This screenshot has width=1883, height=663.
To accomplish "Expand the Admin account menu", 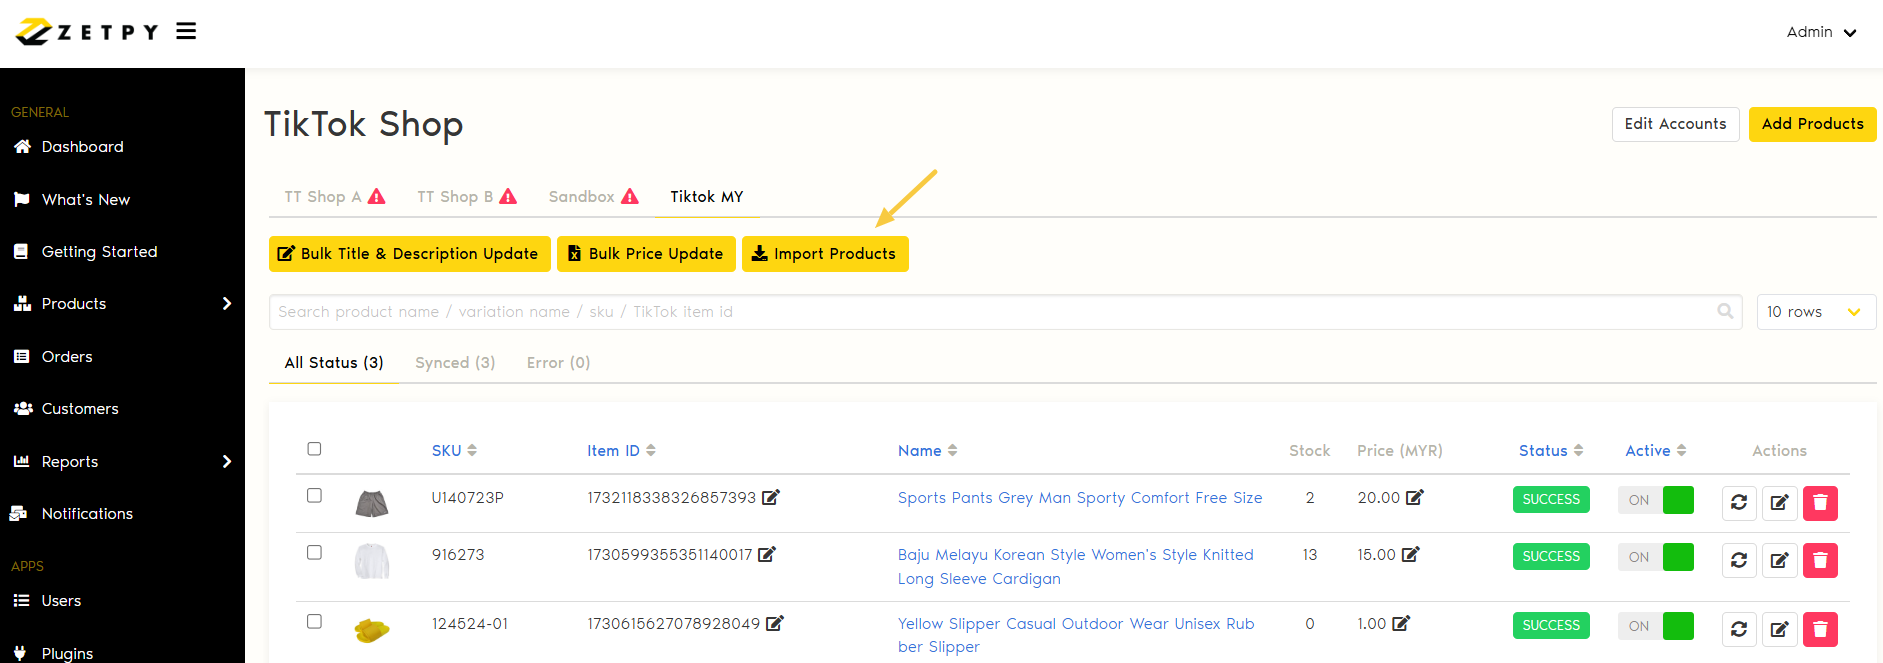I will point(1821,32).
